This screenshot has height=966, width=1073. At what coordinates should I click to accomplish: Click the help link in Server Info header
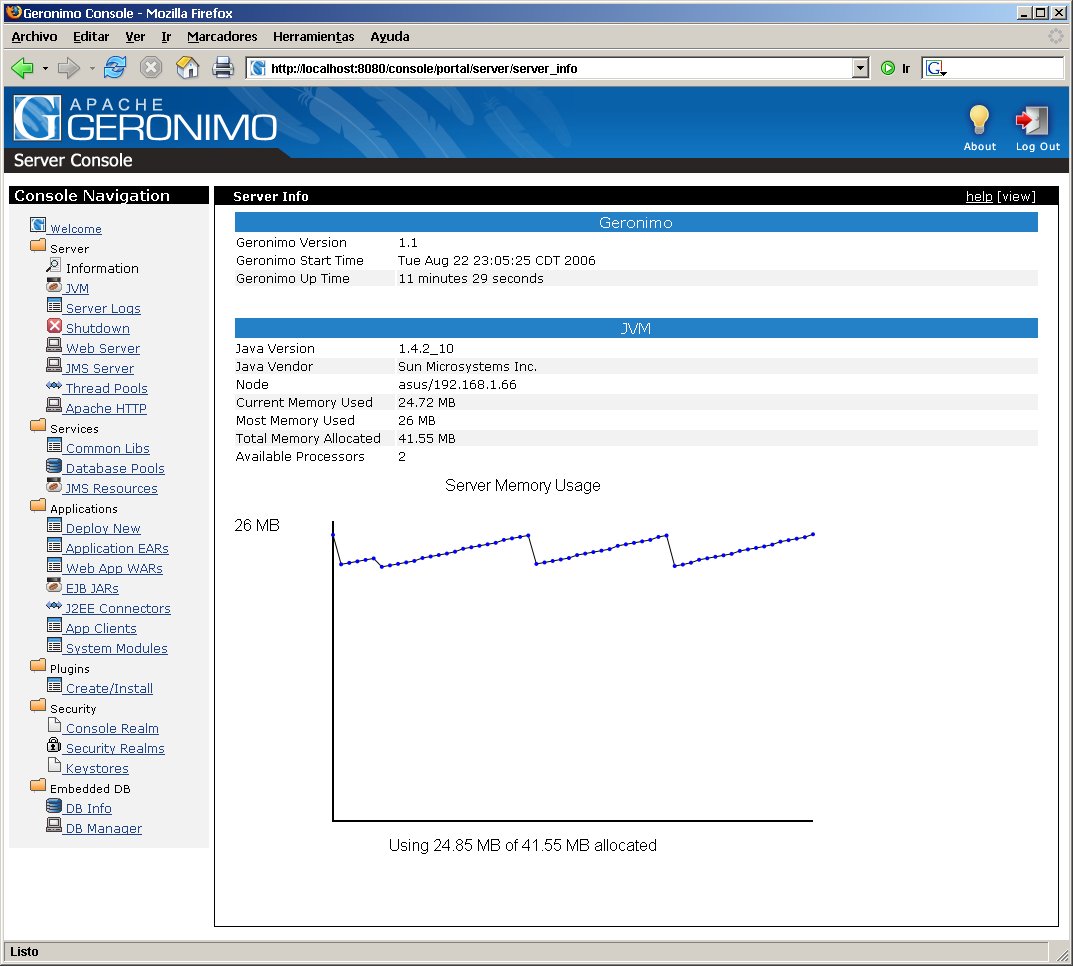point(979,196)
